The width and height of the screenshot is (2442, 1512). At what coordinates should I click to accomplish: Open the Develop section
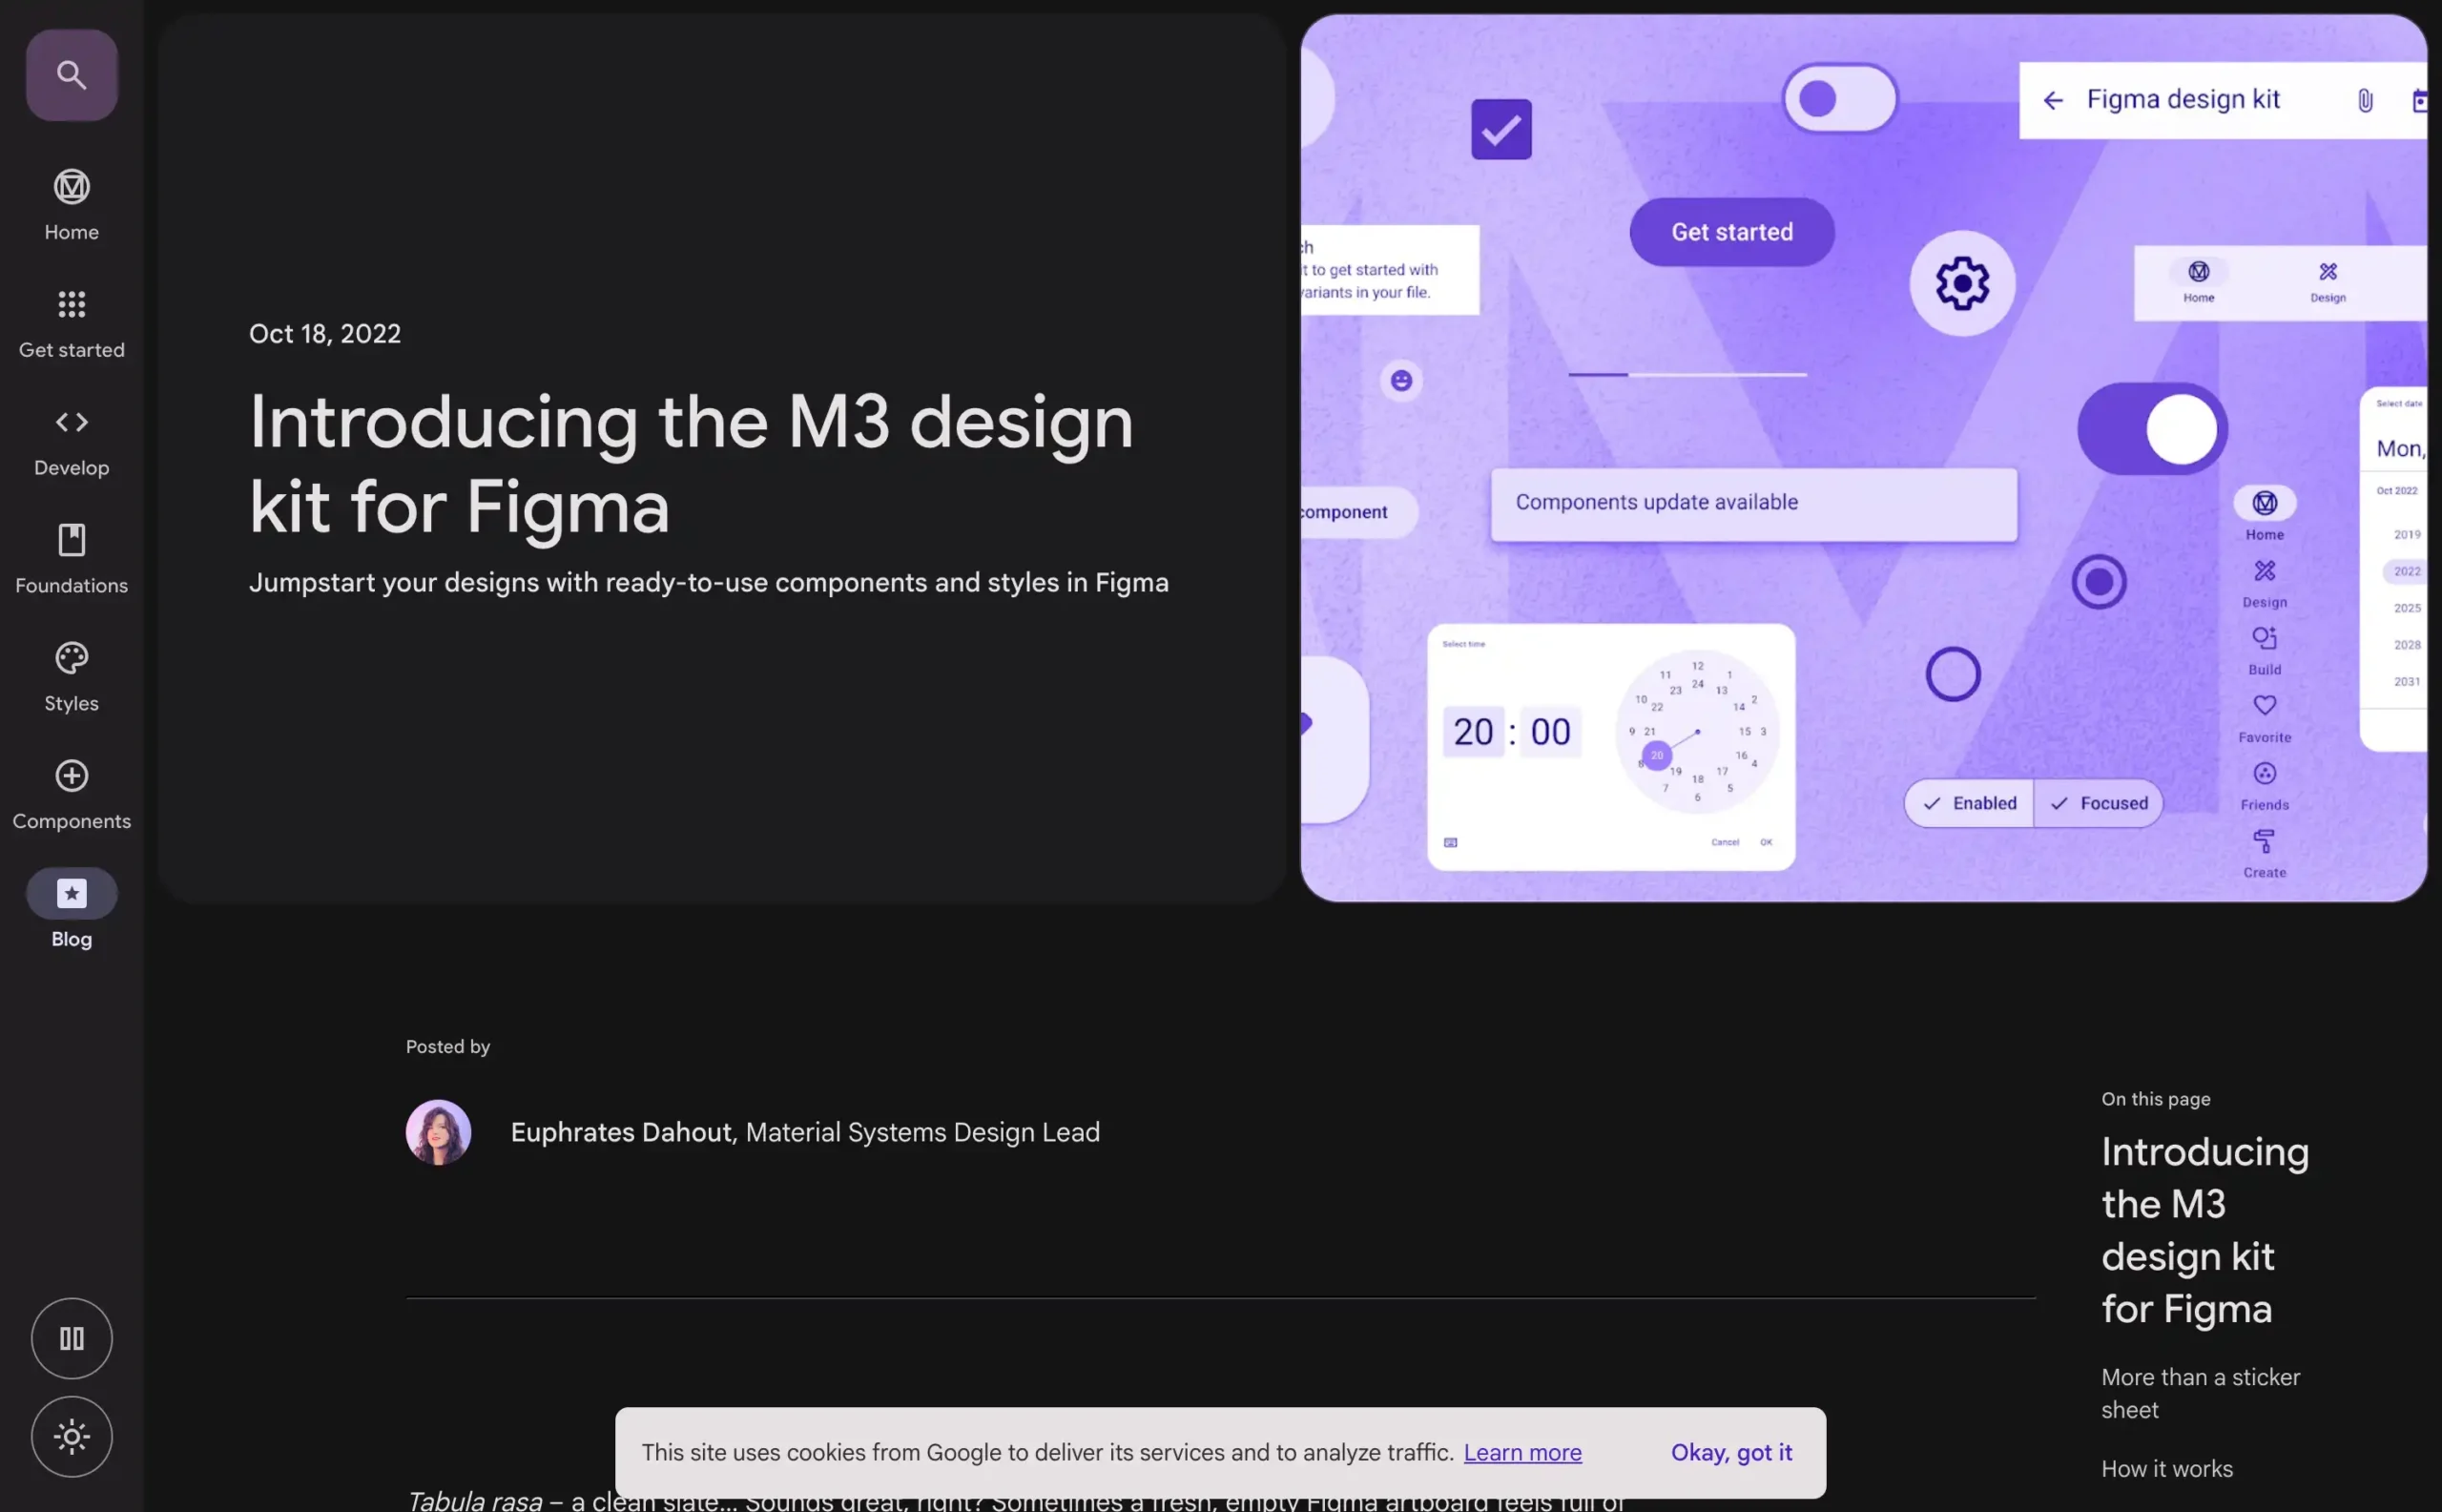point(71,441)
